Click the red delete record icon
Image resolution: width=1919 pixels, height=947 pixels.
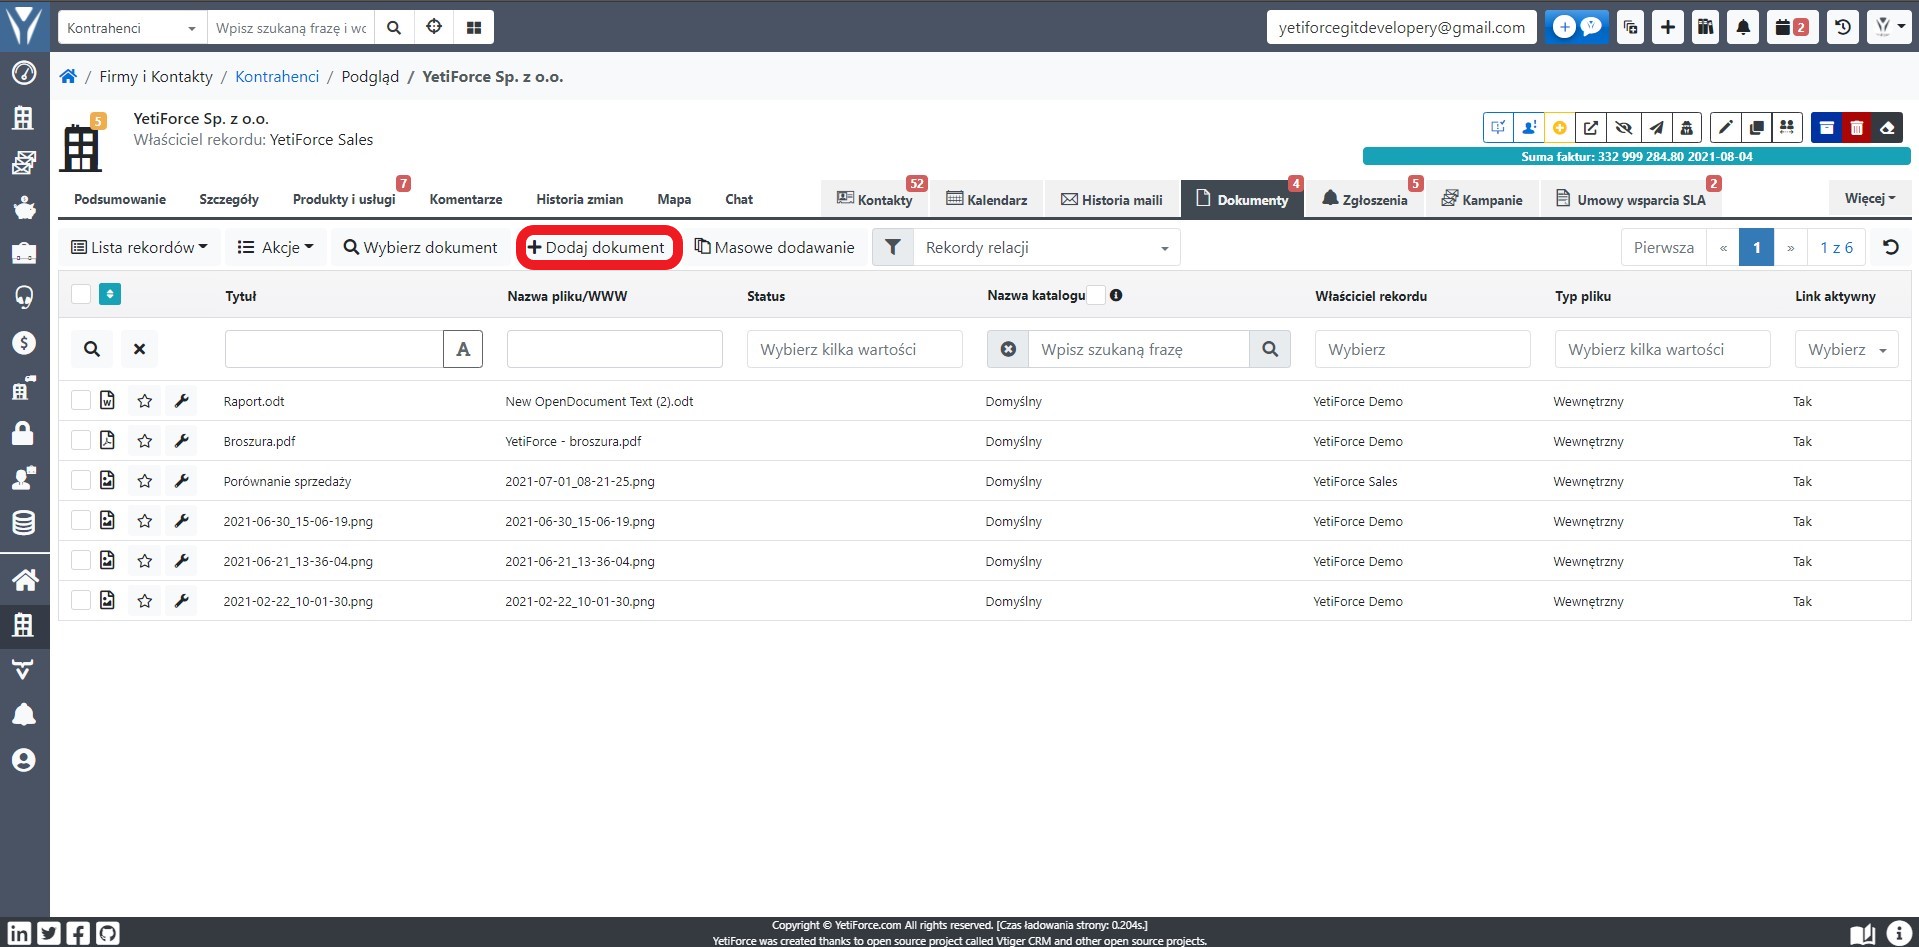coord(1857,128)
